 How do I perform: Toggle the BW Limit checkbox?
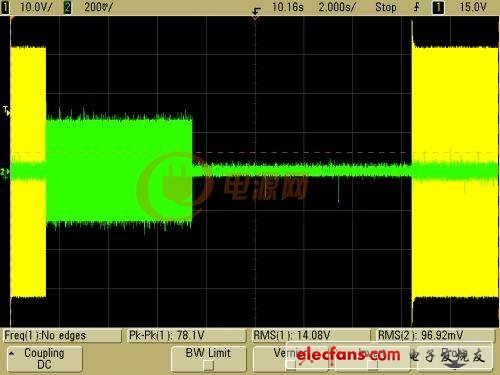coord(209,366)
